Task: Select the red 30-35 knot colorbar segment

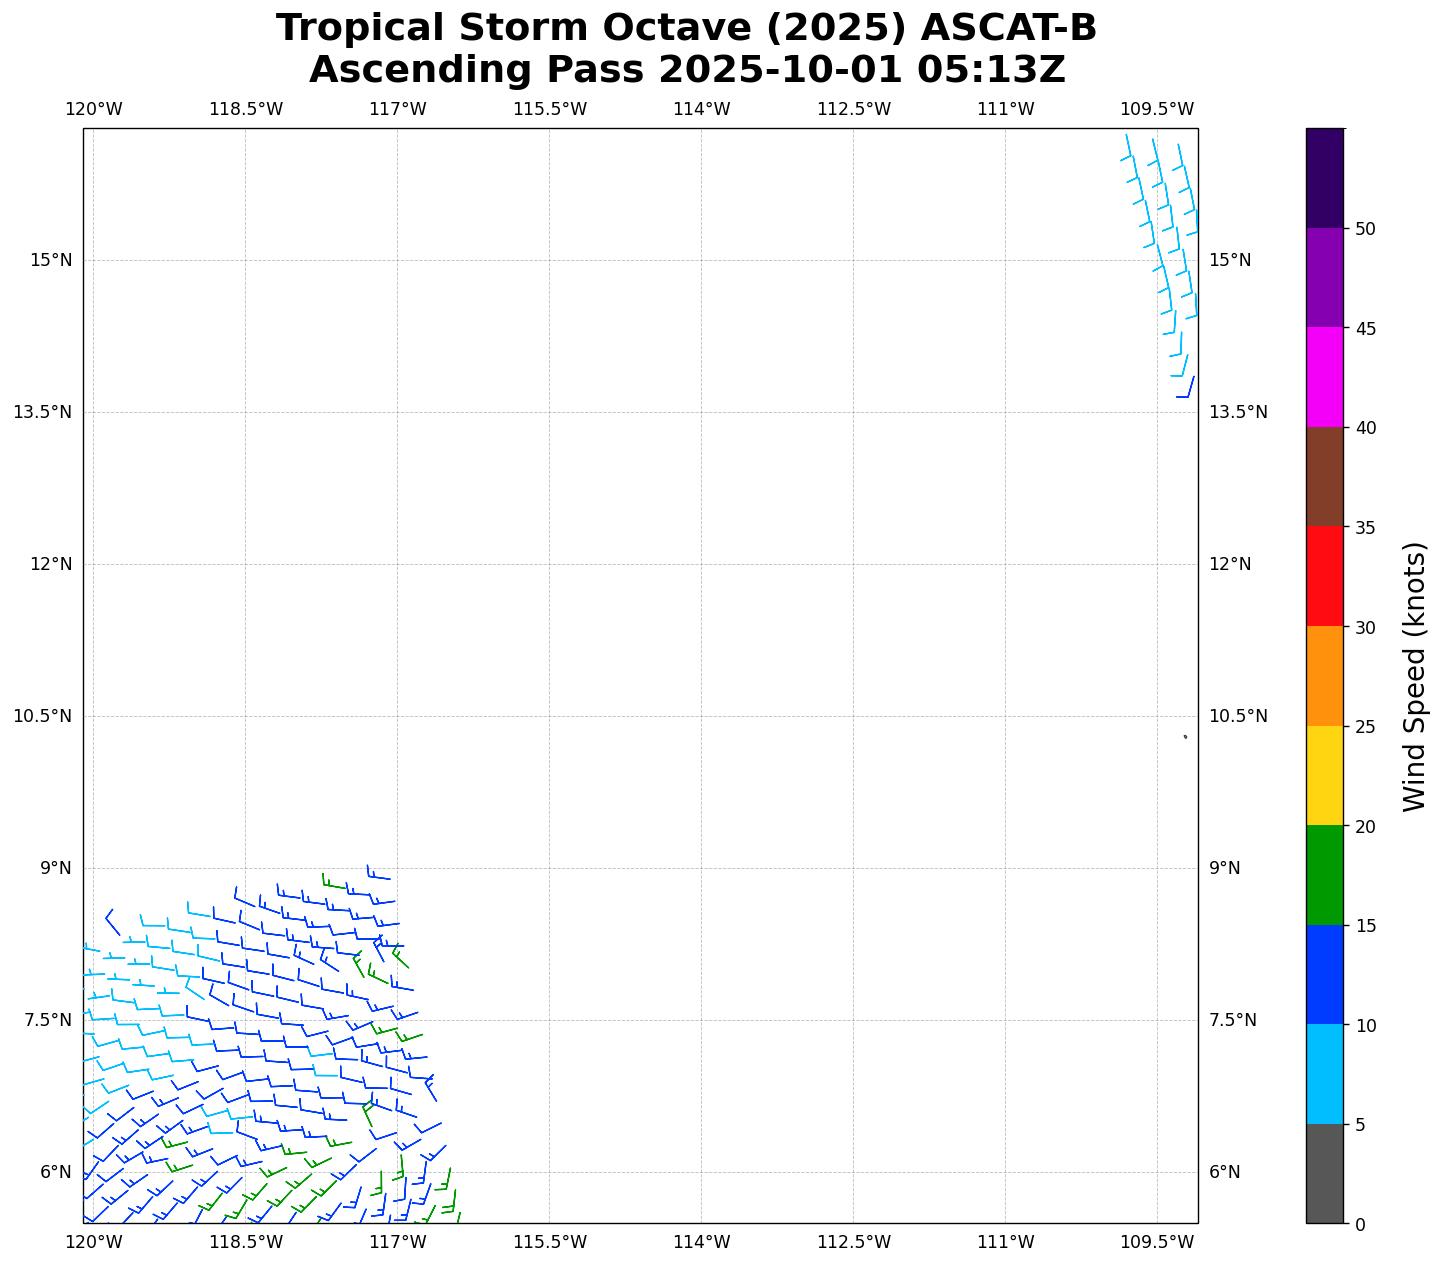Action: 1324,576
